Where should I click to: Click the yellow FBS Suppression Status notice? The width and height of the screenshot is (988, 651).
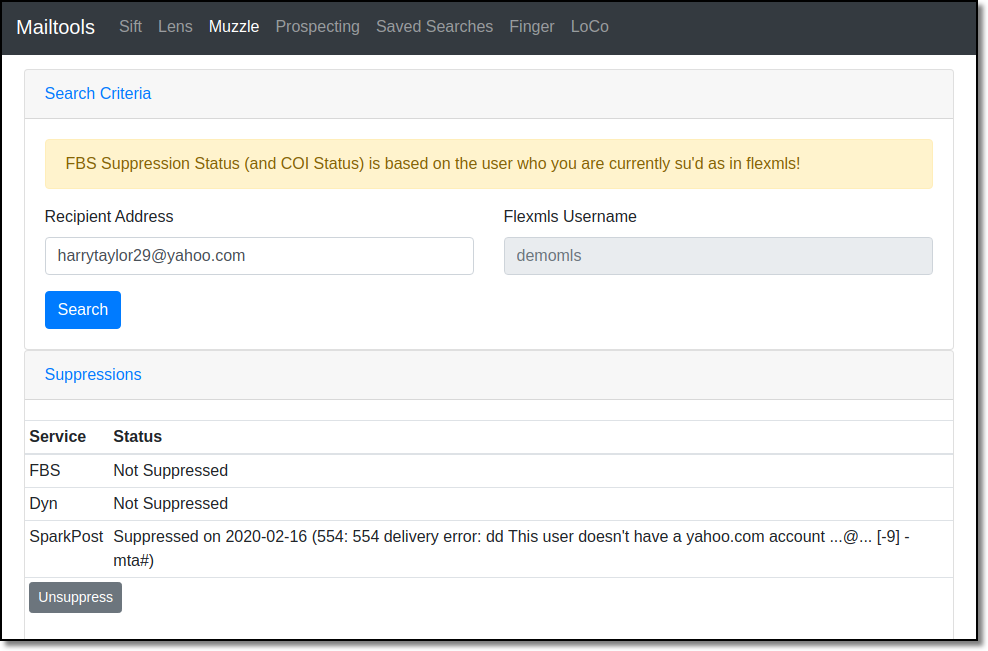pyautogui.click(x=489, y=164)
